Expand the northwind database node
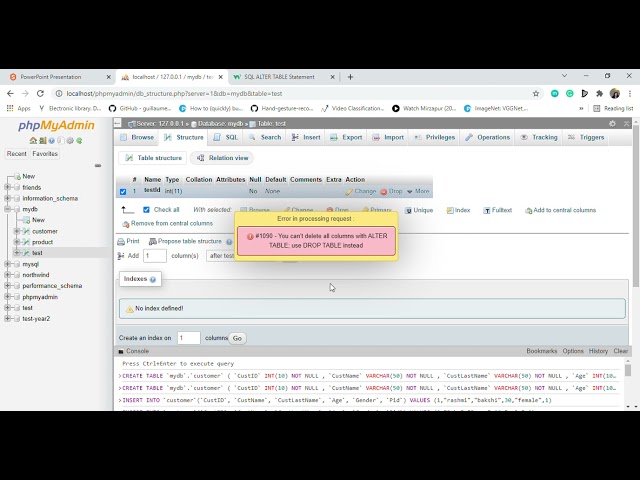The image size is (640, 480). tap(7, 275)
